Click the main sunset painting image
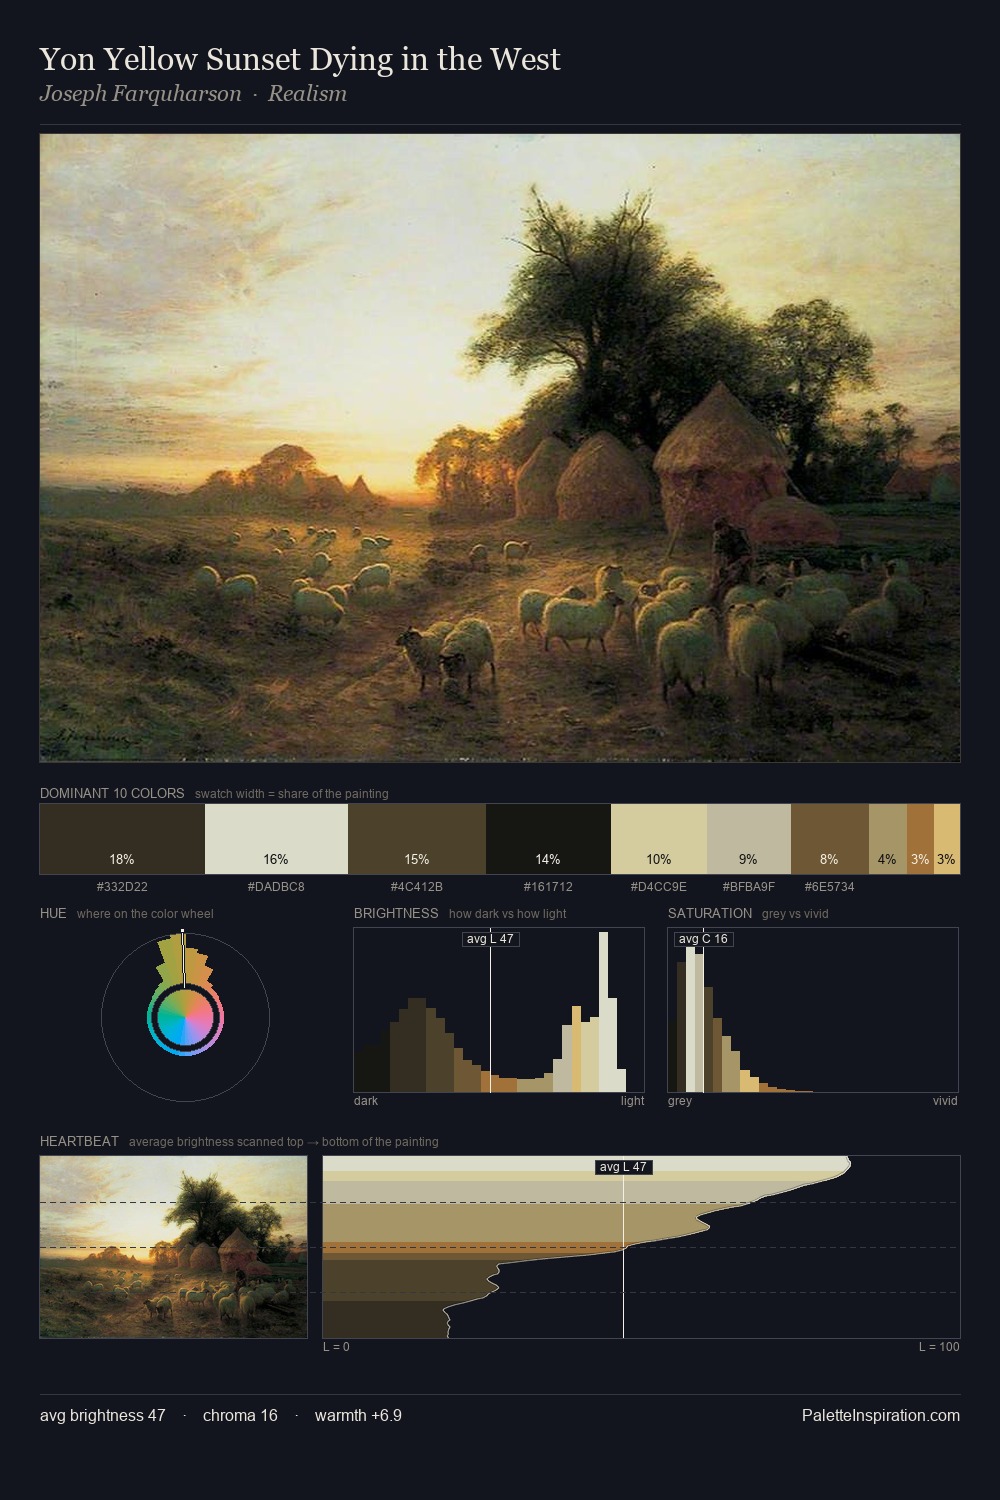This screenshot has height=1500, width=1000. [x=500, y=448]
